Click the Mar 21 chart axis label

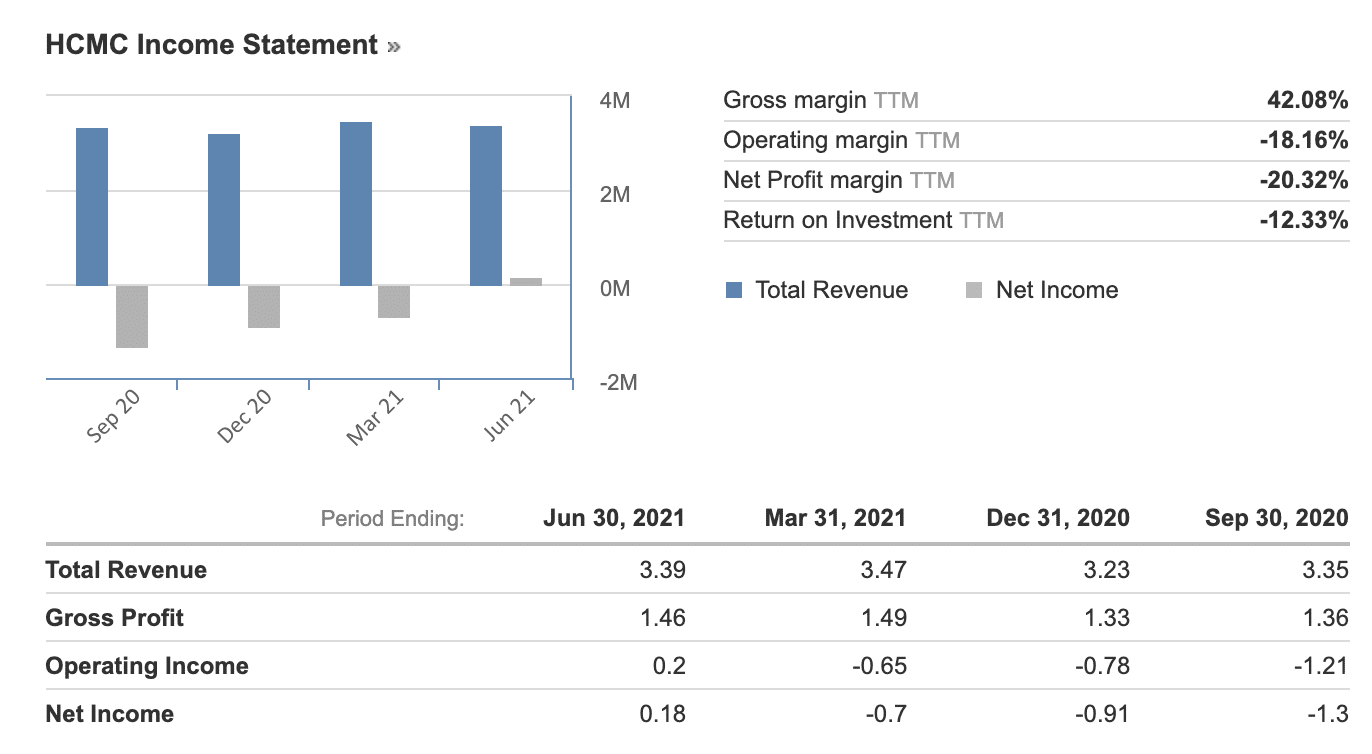[x=375, y=416]
